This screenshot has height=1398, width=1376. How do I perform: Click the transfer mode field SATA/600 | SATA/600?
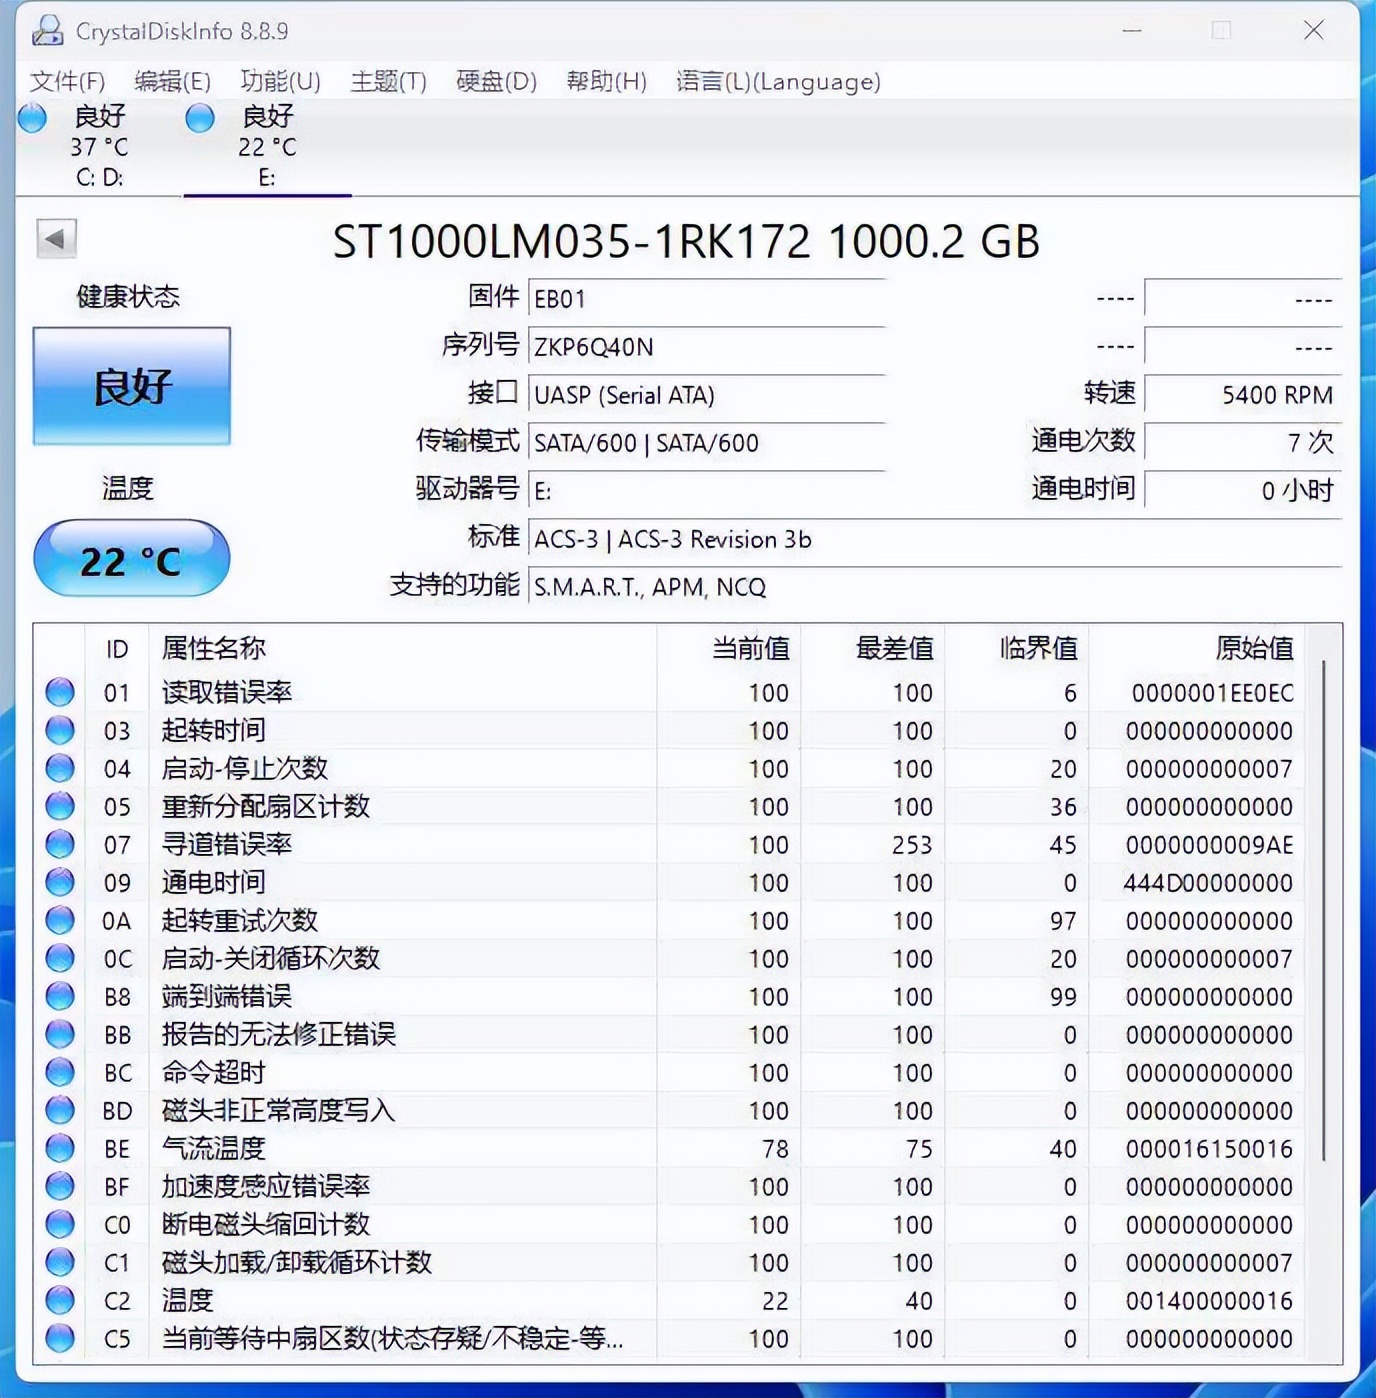click(x=707, y=442)
